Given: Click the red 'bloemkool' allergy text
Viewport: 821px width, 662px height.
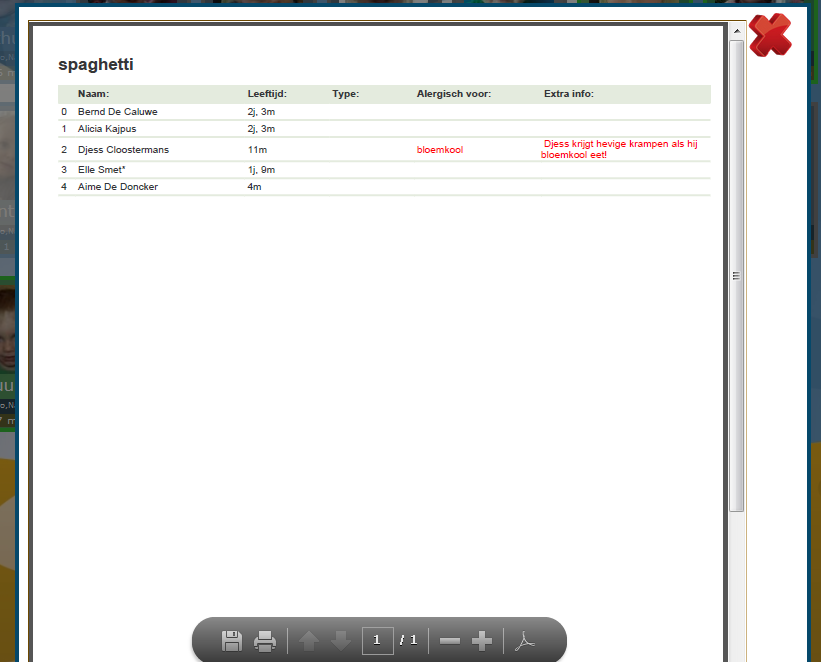Looking at the screenshot, I should click(440, 150).
